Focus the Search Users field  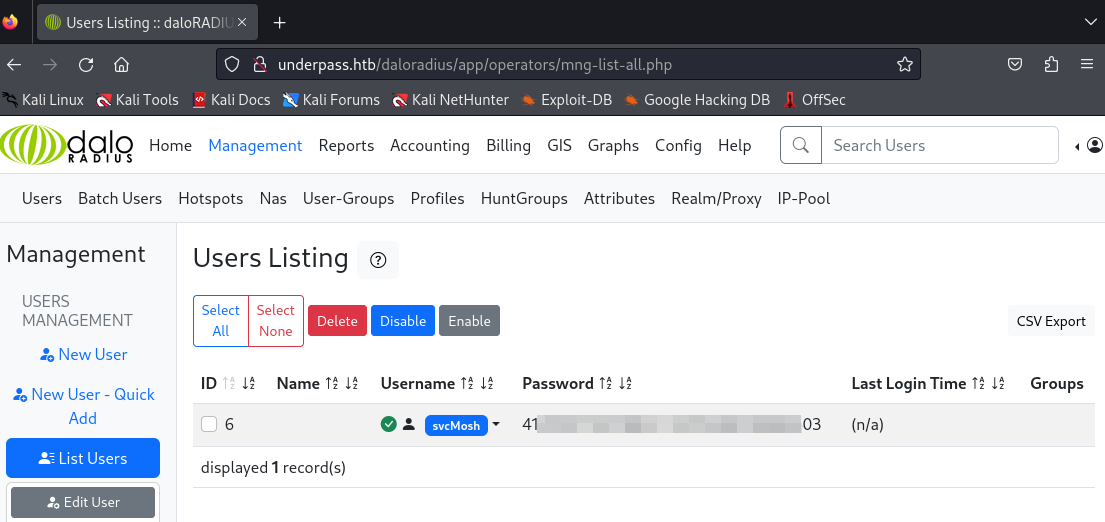click(939, 145)
